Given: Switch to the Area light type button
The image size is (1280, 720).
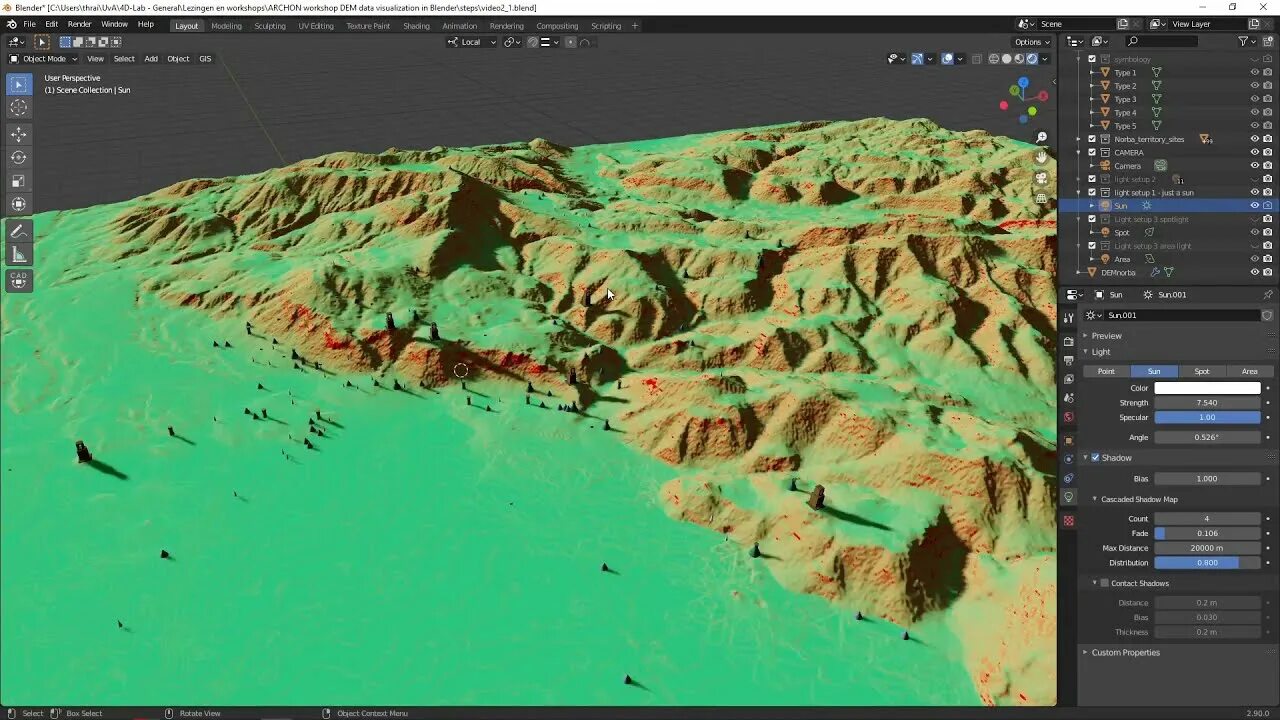Looking at the screenshot, I should (1249, 371).
